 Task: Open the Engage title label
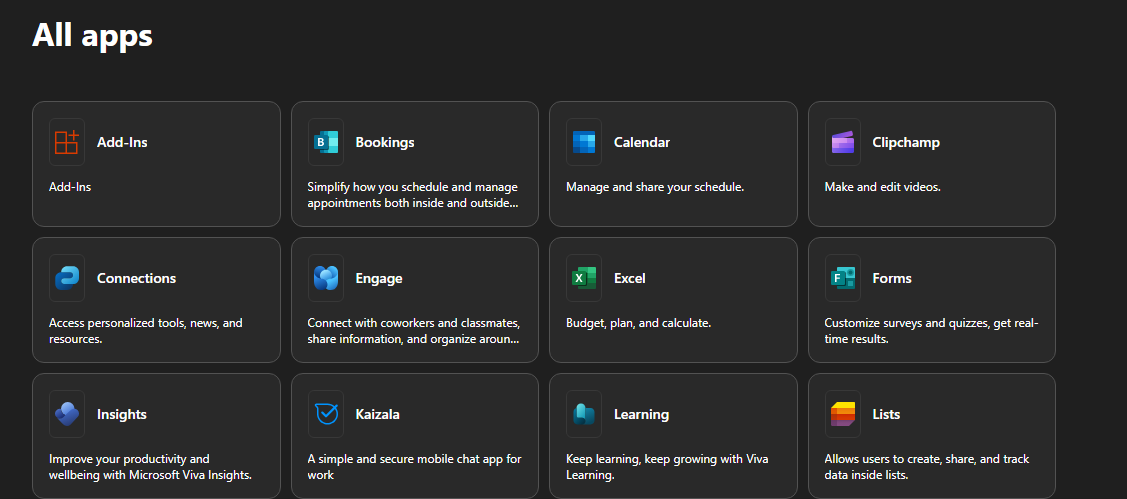click(x=379, y=278)
